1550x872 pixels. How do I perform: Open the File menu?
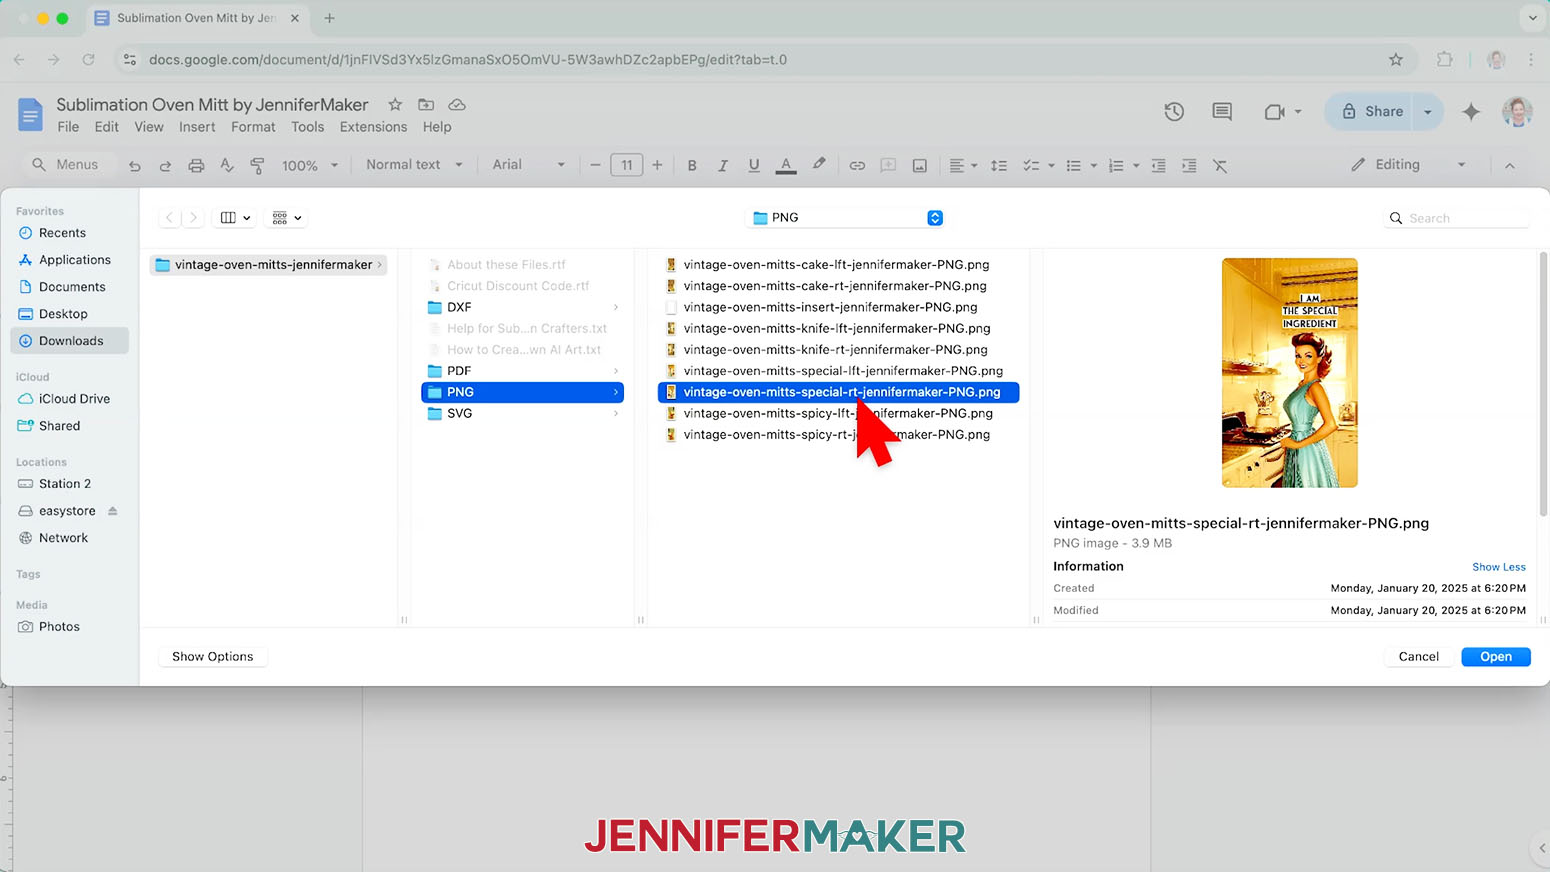tap(68, 127)
